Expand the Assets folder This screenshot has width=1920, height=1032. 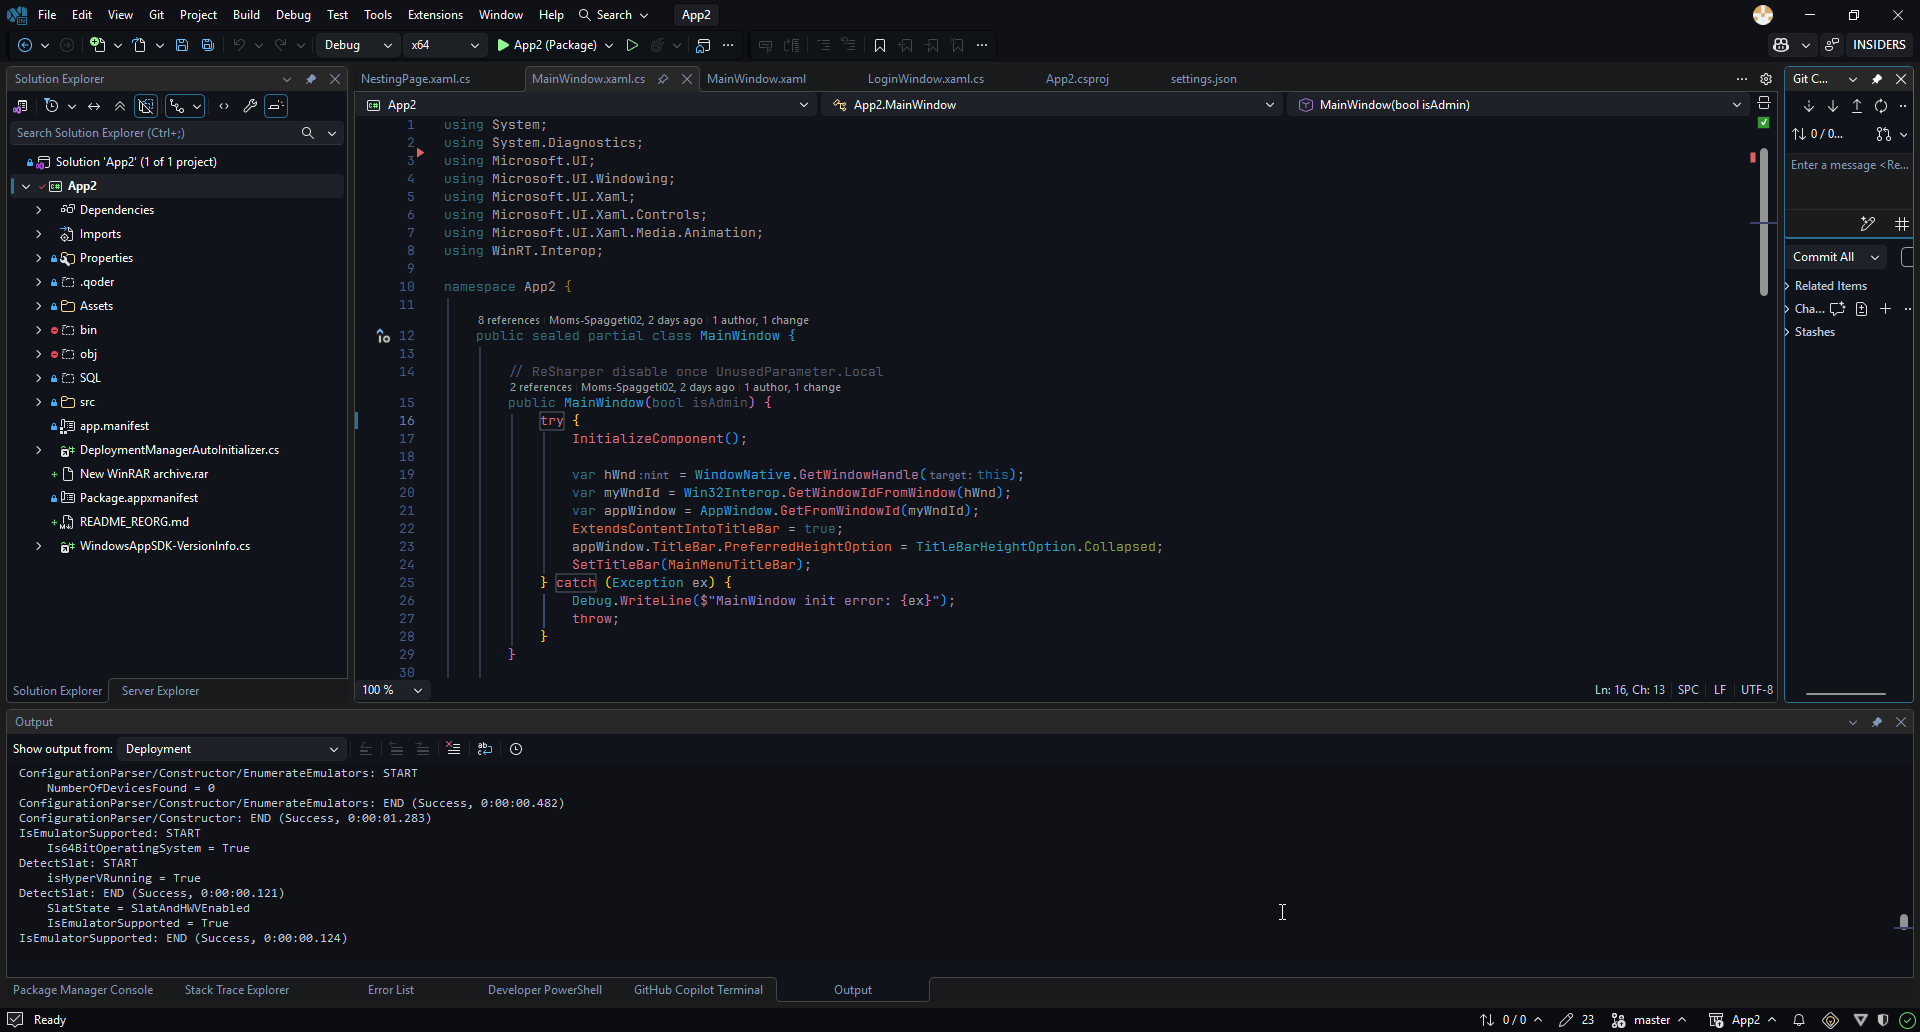click(x=39, y=306)
